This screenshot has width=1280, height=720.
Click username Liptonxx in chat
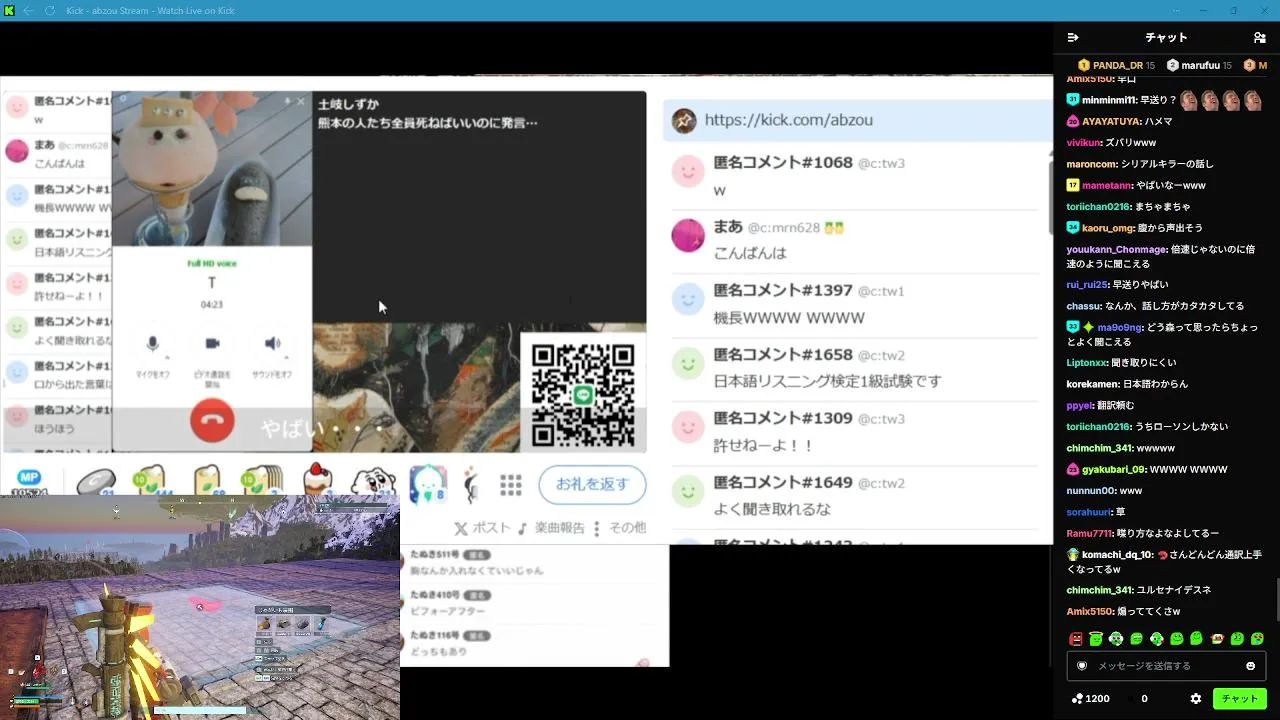click(x=1086, y=363)
